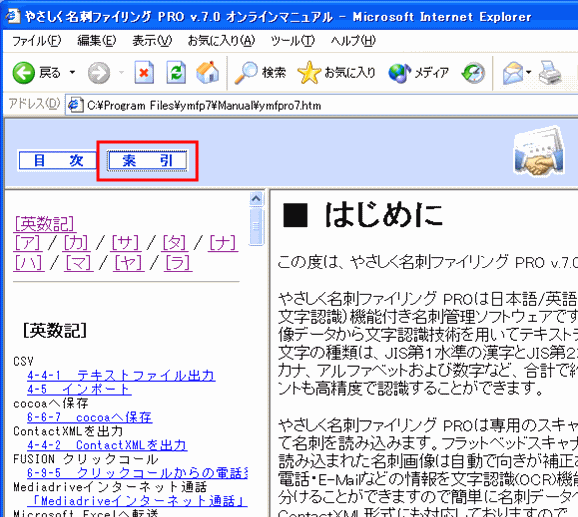Click the 目次 (contents) button
Image resolution: width=578 pixels, height=517 pixels.
(x=58, y=161)
